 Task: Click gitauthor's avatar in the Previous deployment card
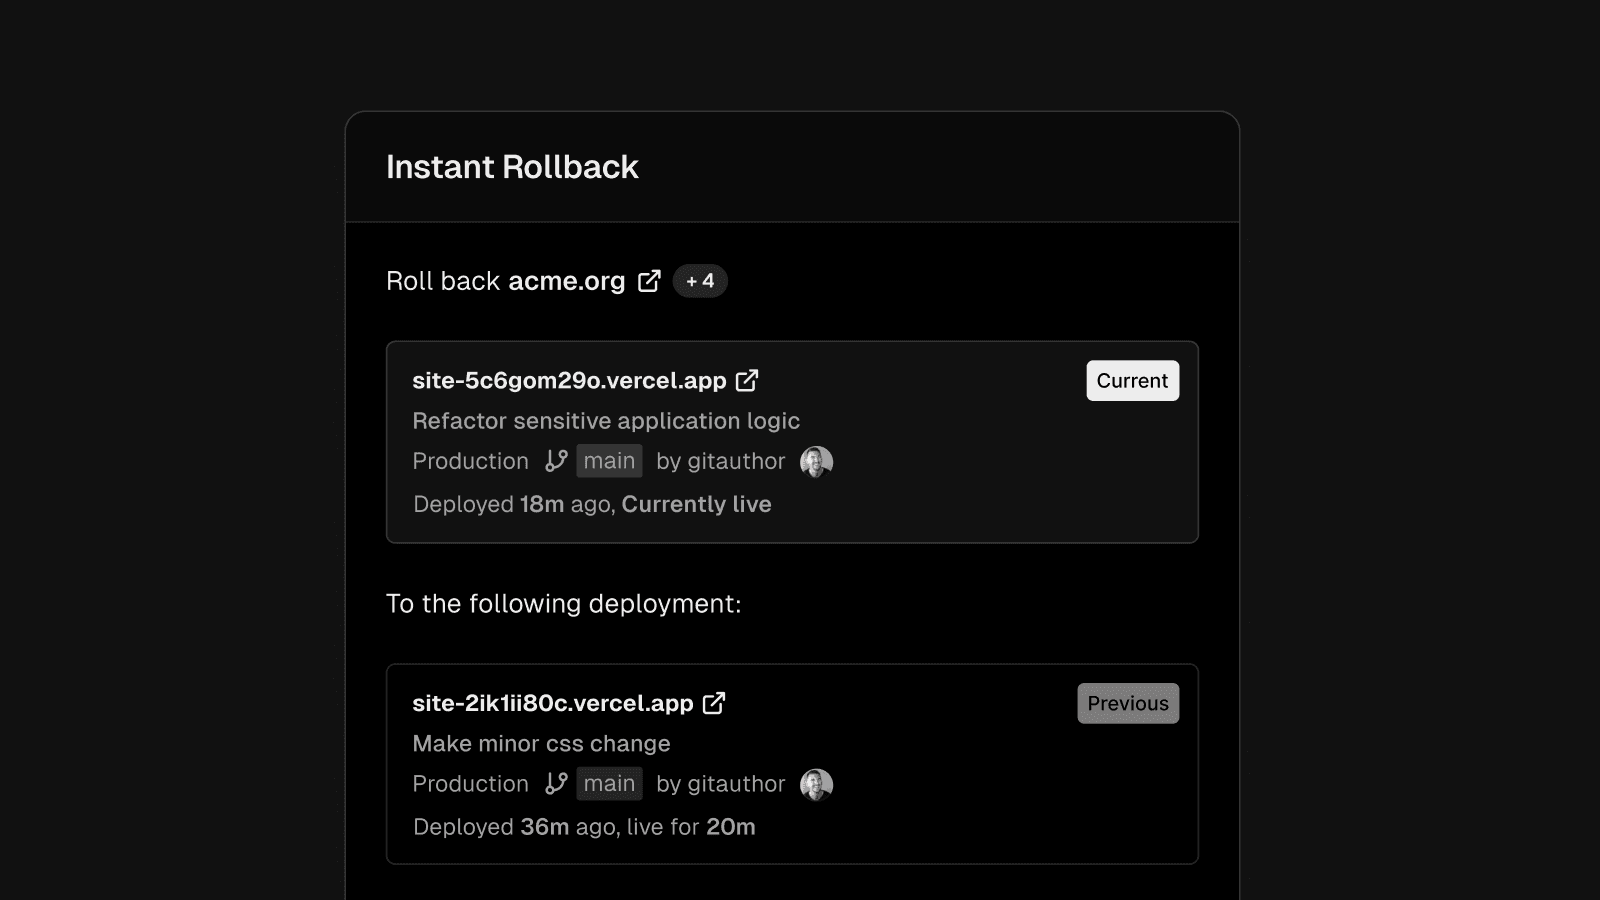click(815, 784)
